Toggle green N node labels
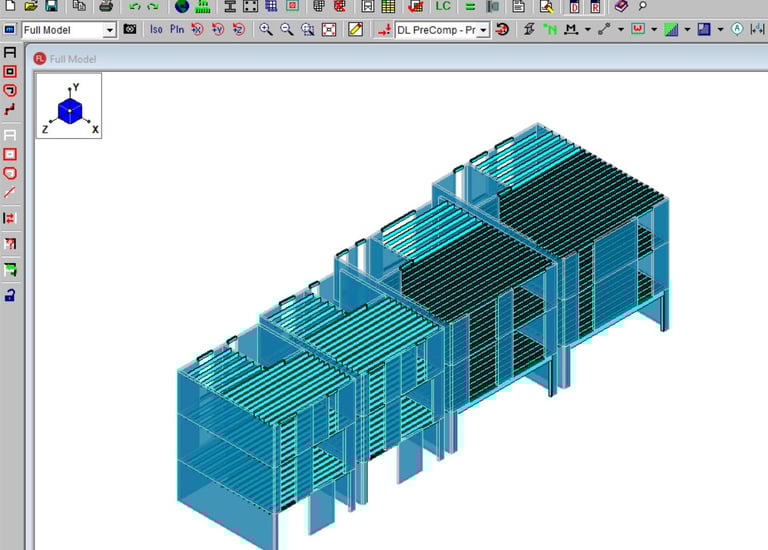 [x=550, y=29]
